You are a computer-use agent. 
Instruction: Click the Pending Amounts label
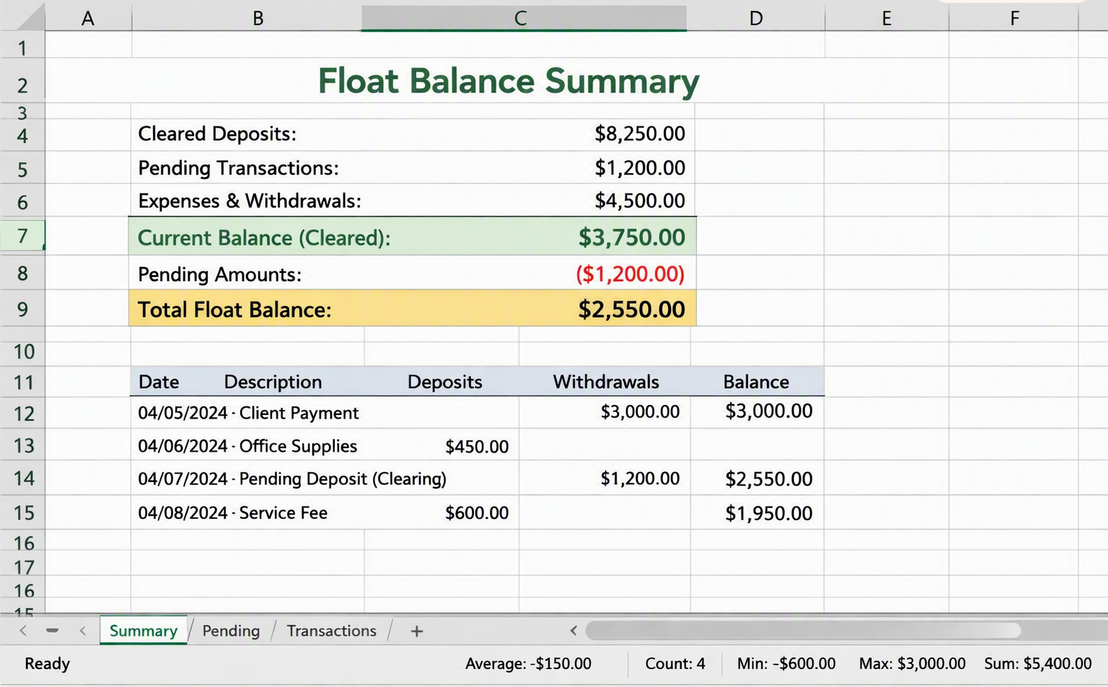(x=220, y=274)
